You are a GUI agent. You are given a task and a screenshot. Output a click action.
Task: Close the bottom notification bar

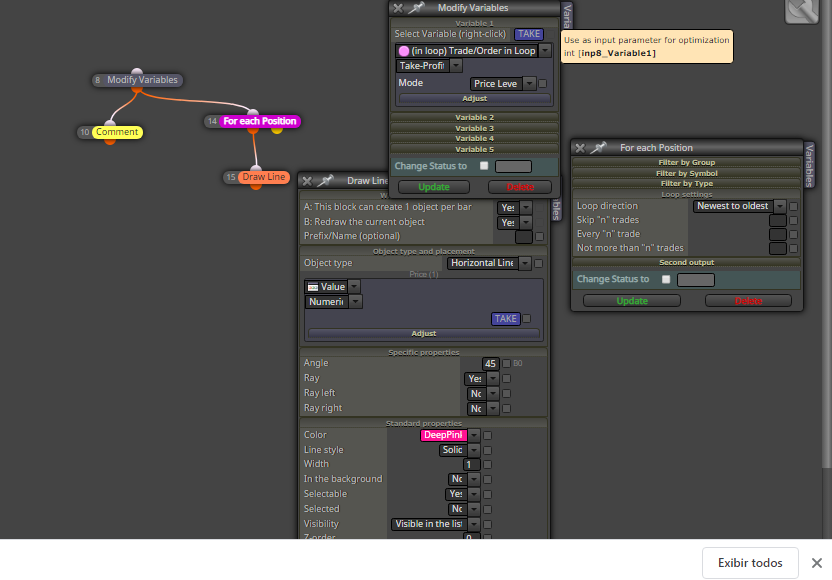[817, 563]
